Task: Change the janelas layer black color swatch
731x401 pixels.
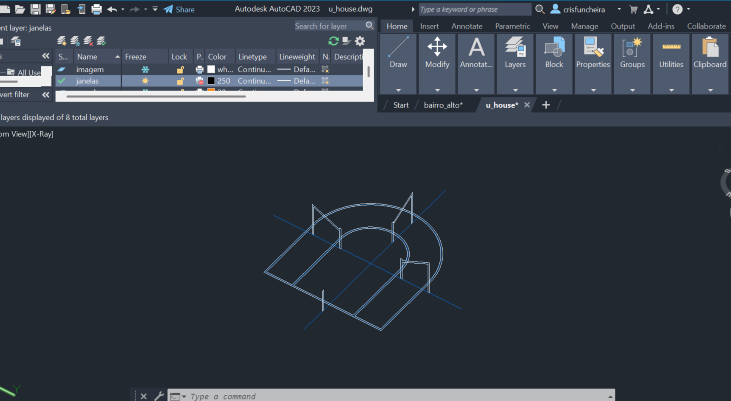Action: coord(211,81)
